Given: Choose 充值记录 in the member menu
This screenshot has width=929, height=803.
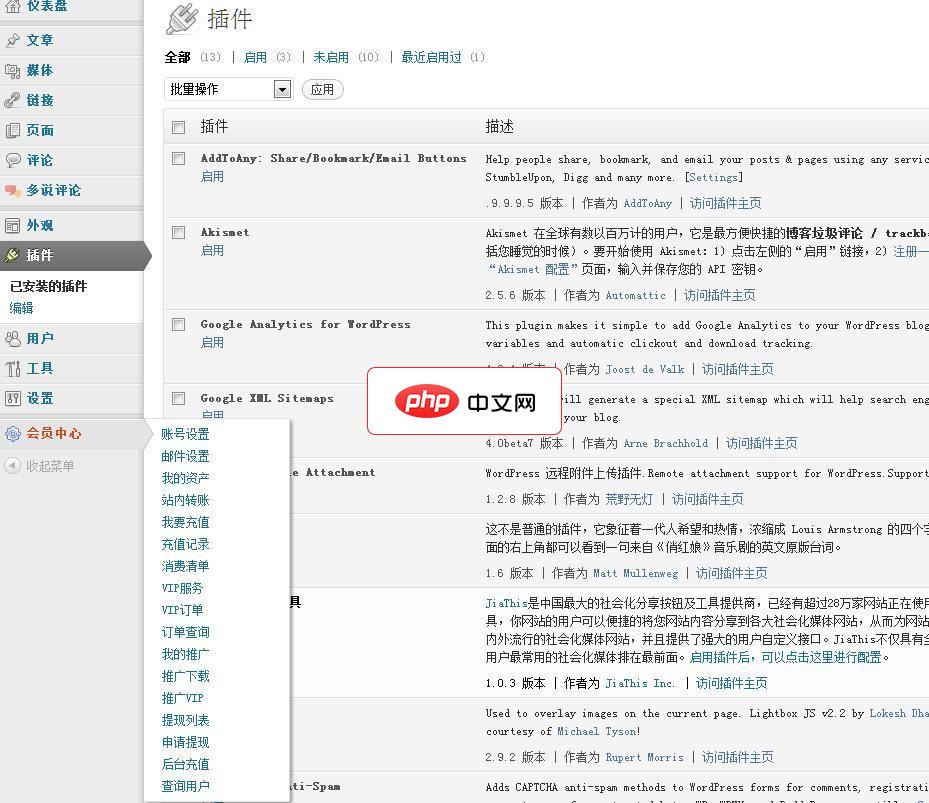Looking at the screenshot, I should pyautogui.click(x=185, y=544).
